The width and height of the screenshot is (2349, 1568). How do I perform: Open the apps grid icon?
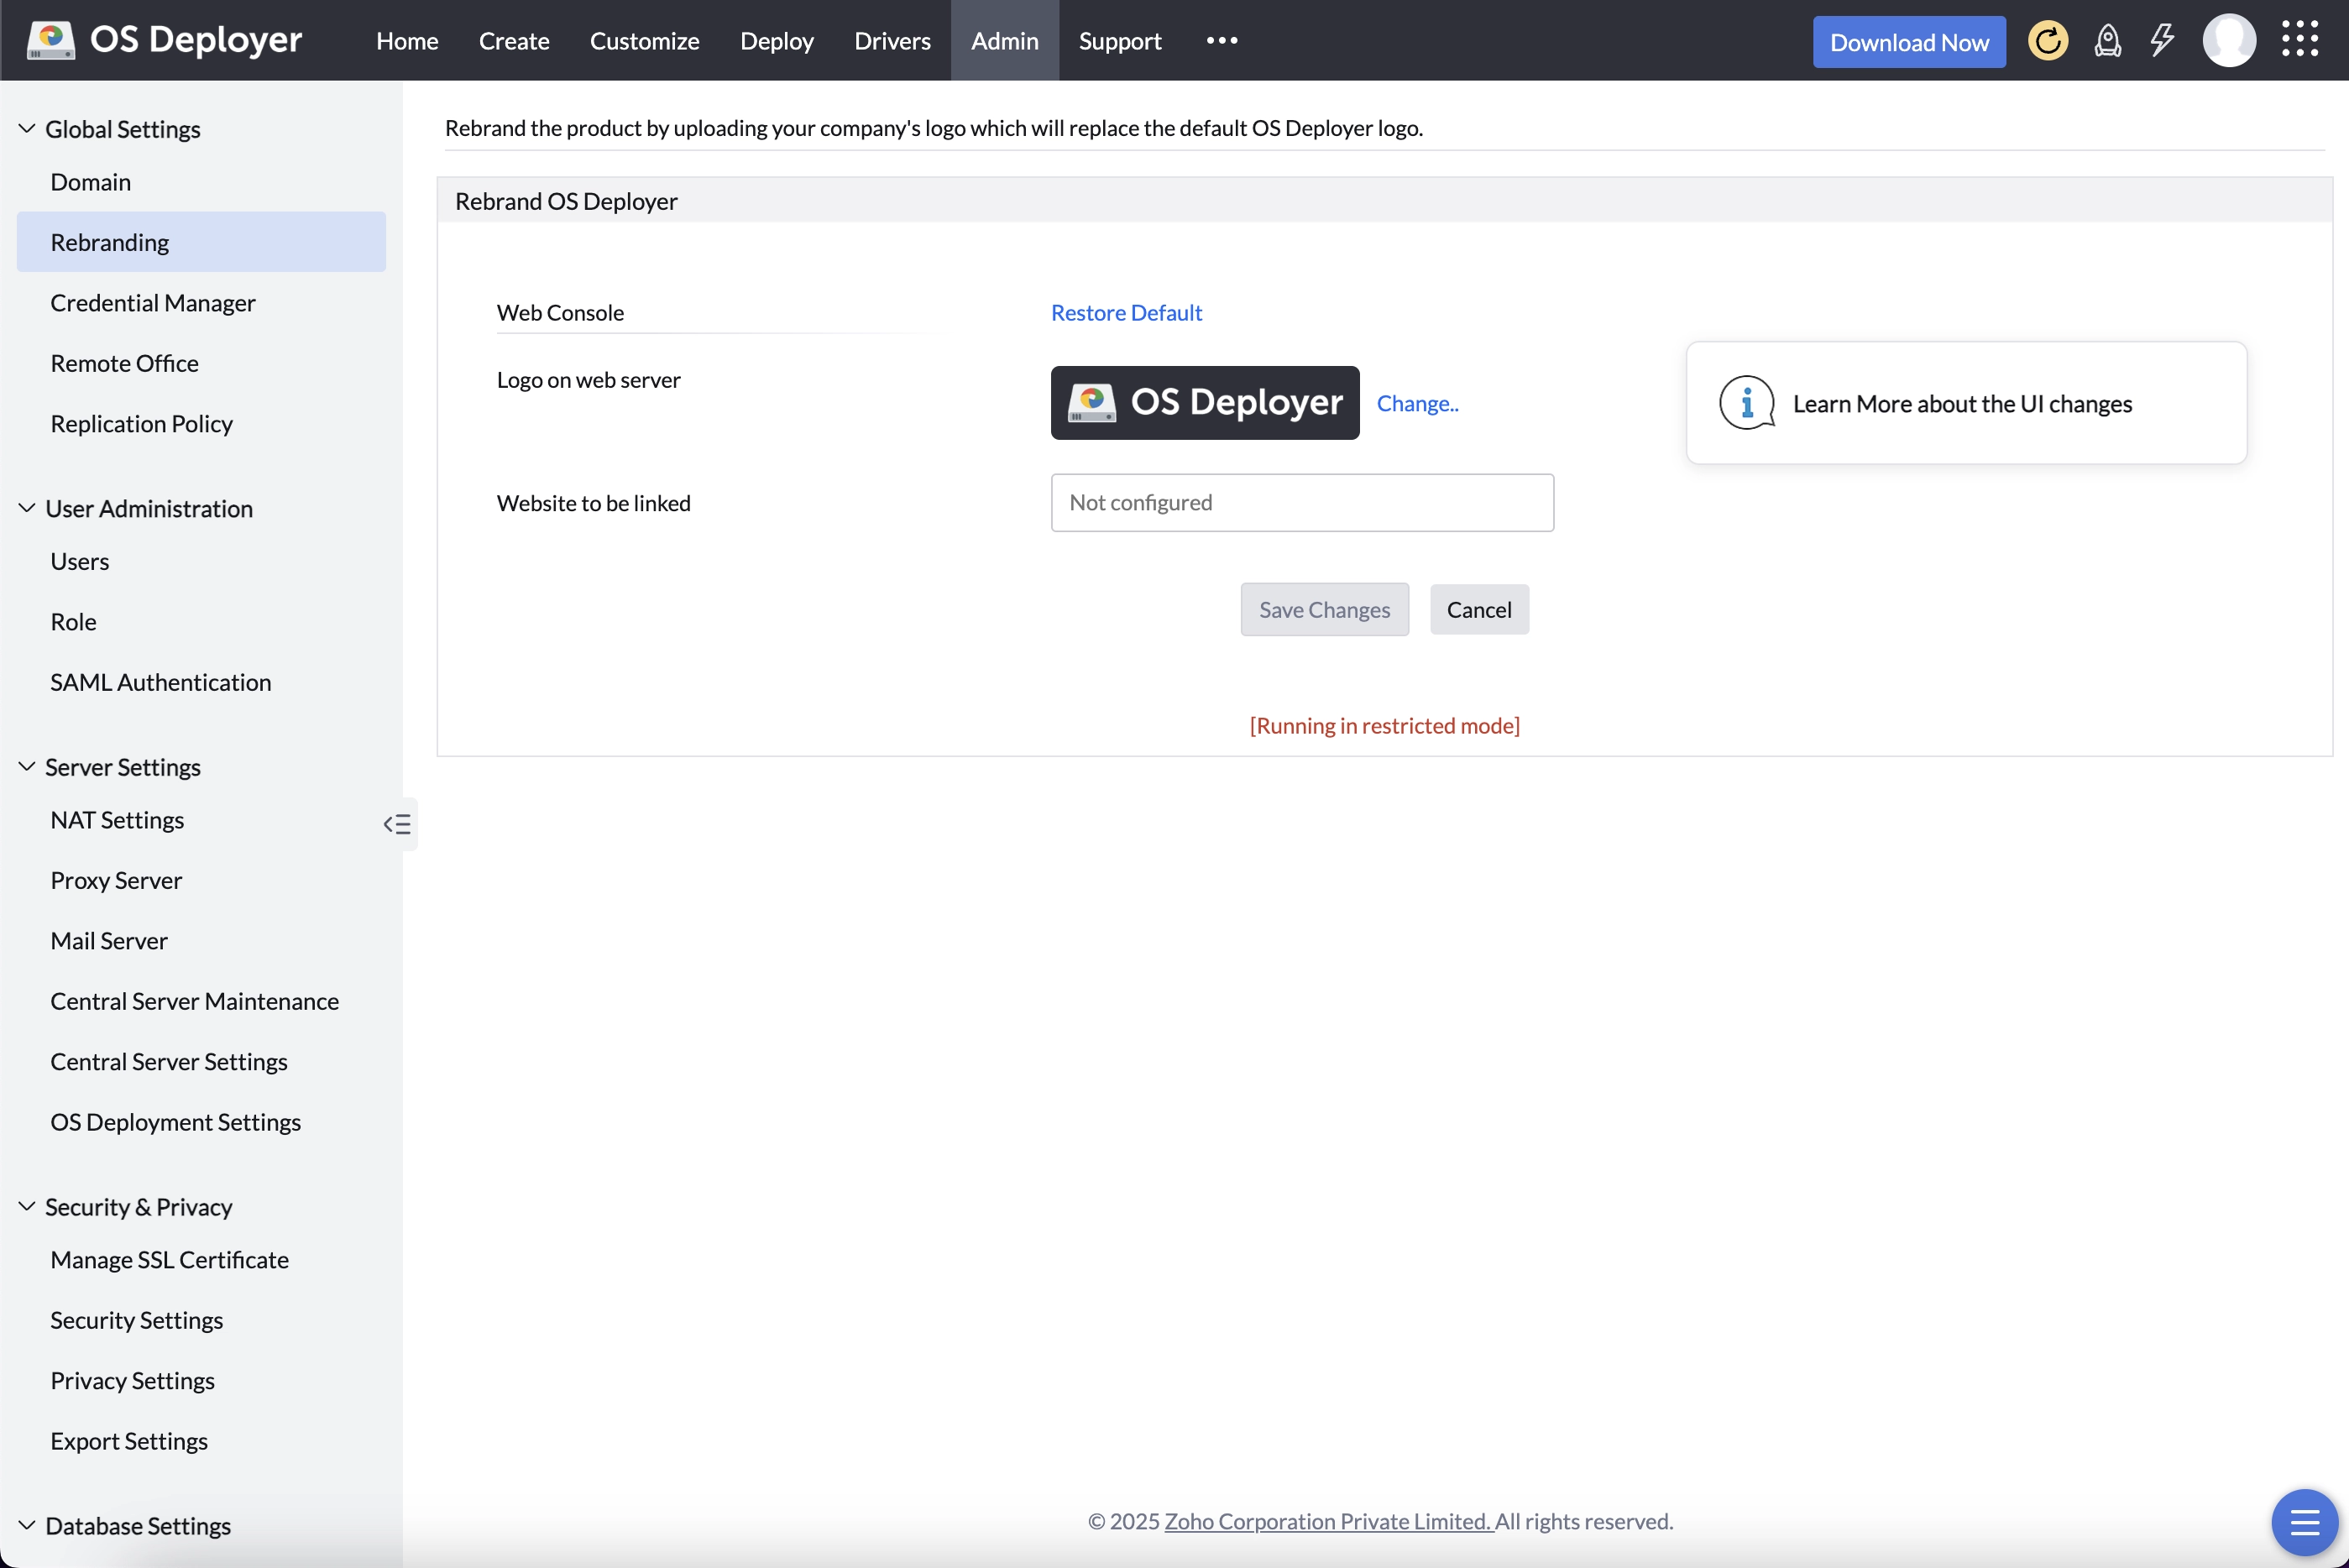(2301, 39)
